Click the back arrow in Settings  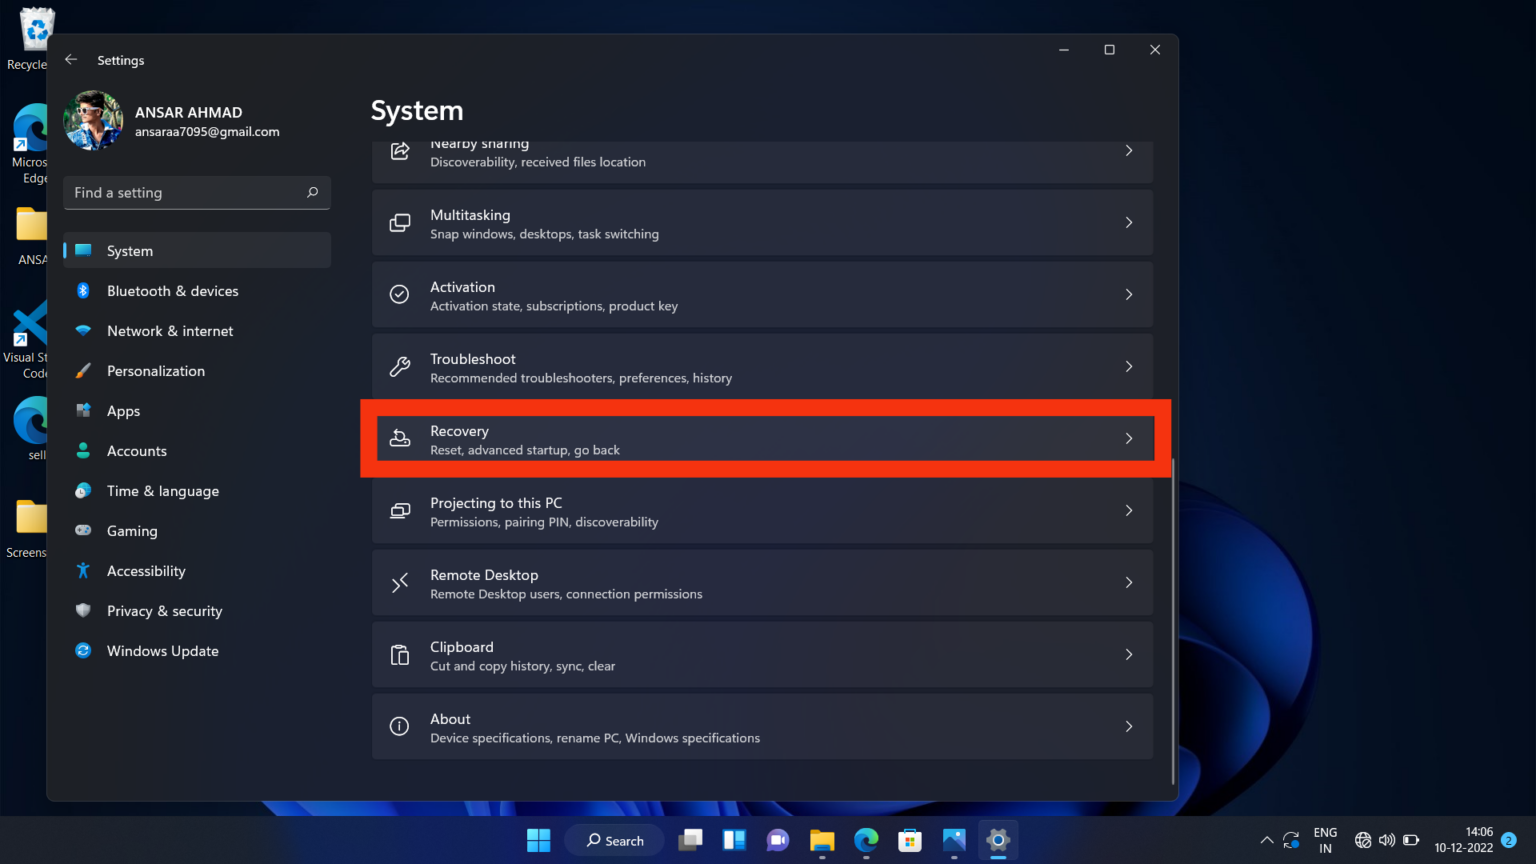point(70,59)
